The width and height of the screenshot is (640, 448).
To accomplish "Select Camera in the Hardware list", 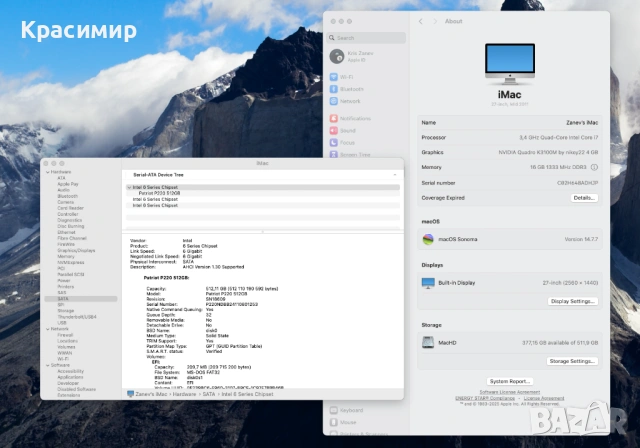I will point(65,202).
